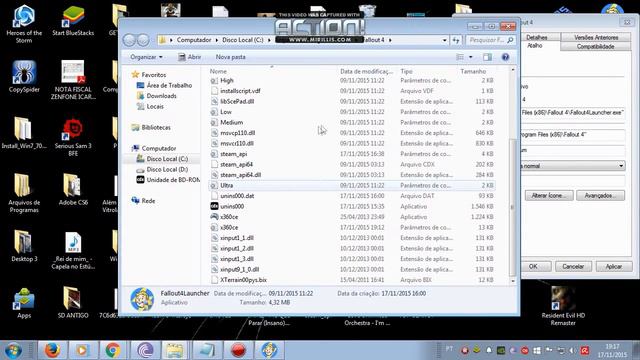Screen dimensions: 640x360
Task: Open CopySpider desktop shortcut
Action: point(24,77)
